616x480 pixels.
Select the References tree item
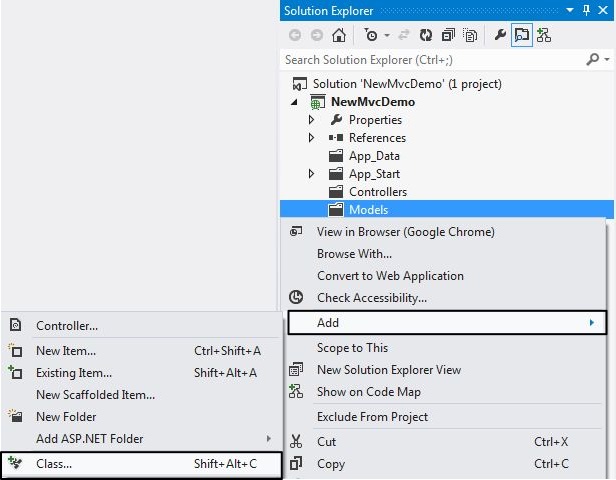tap(377, 138)
